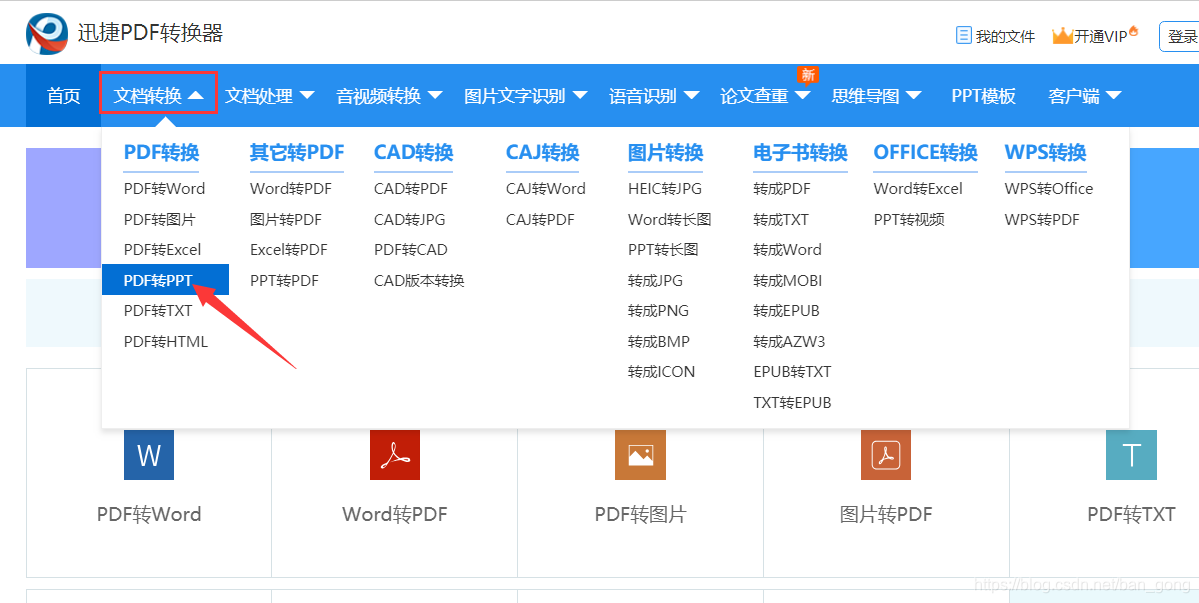Choose PDF转Excel menu entry

162,250
